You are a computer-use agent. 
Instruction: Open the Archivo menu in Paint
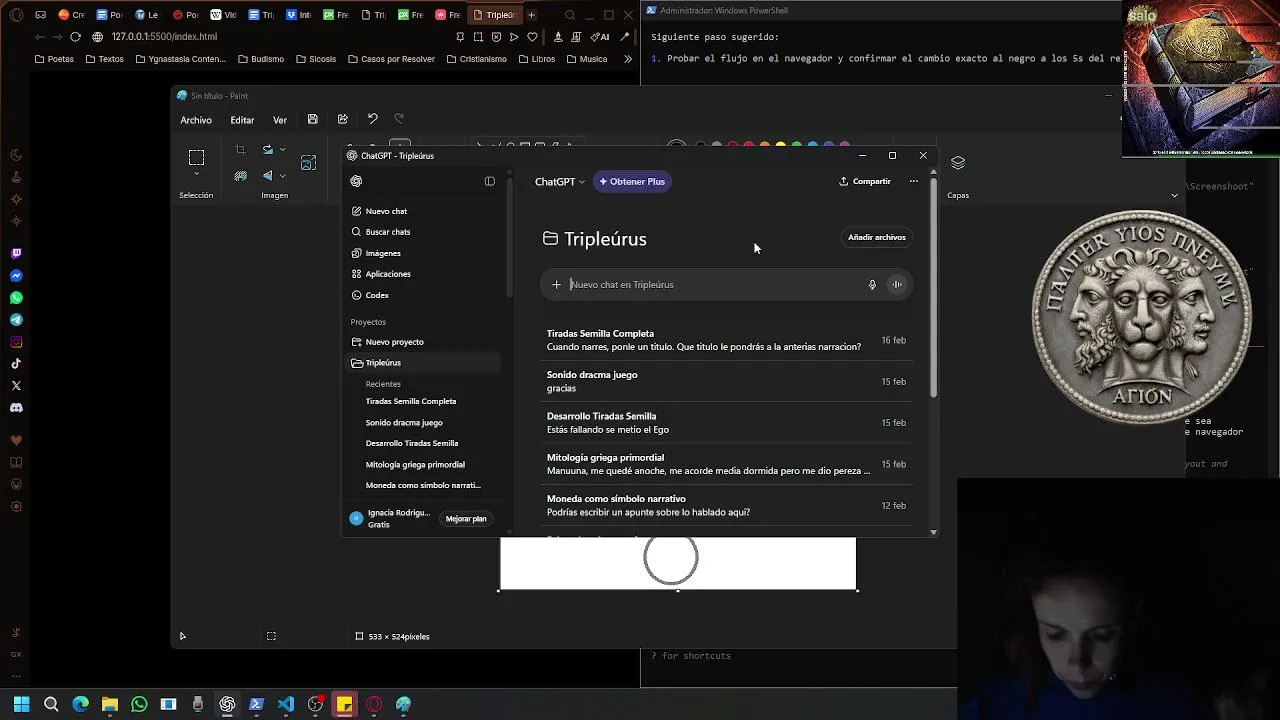196,120
